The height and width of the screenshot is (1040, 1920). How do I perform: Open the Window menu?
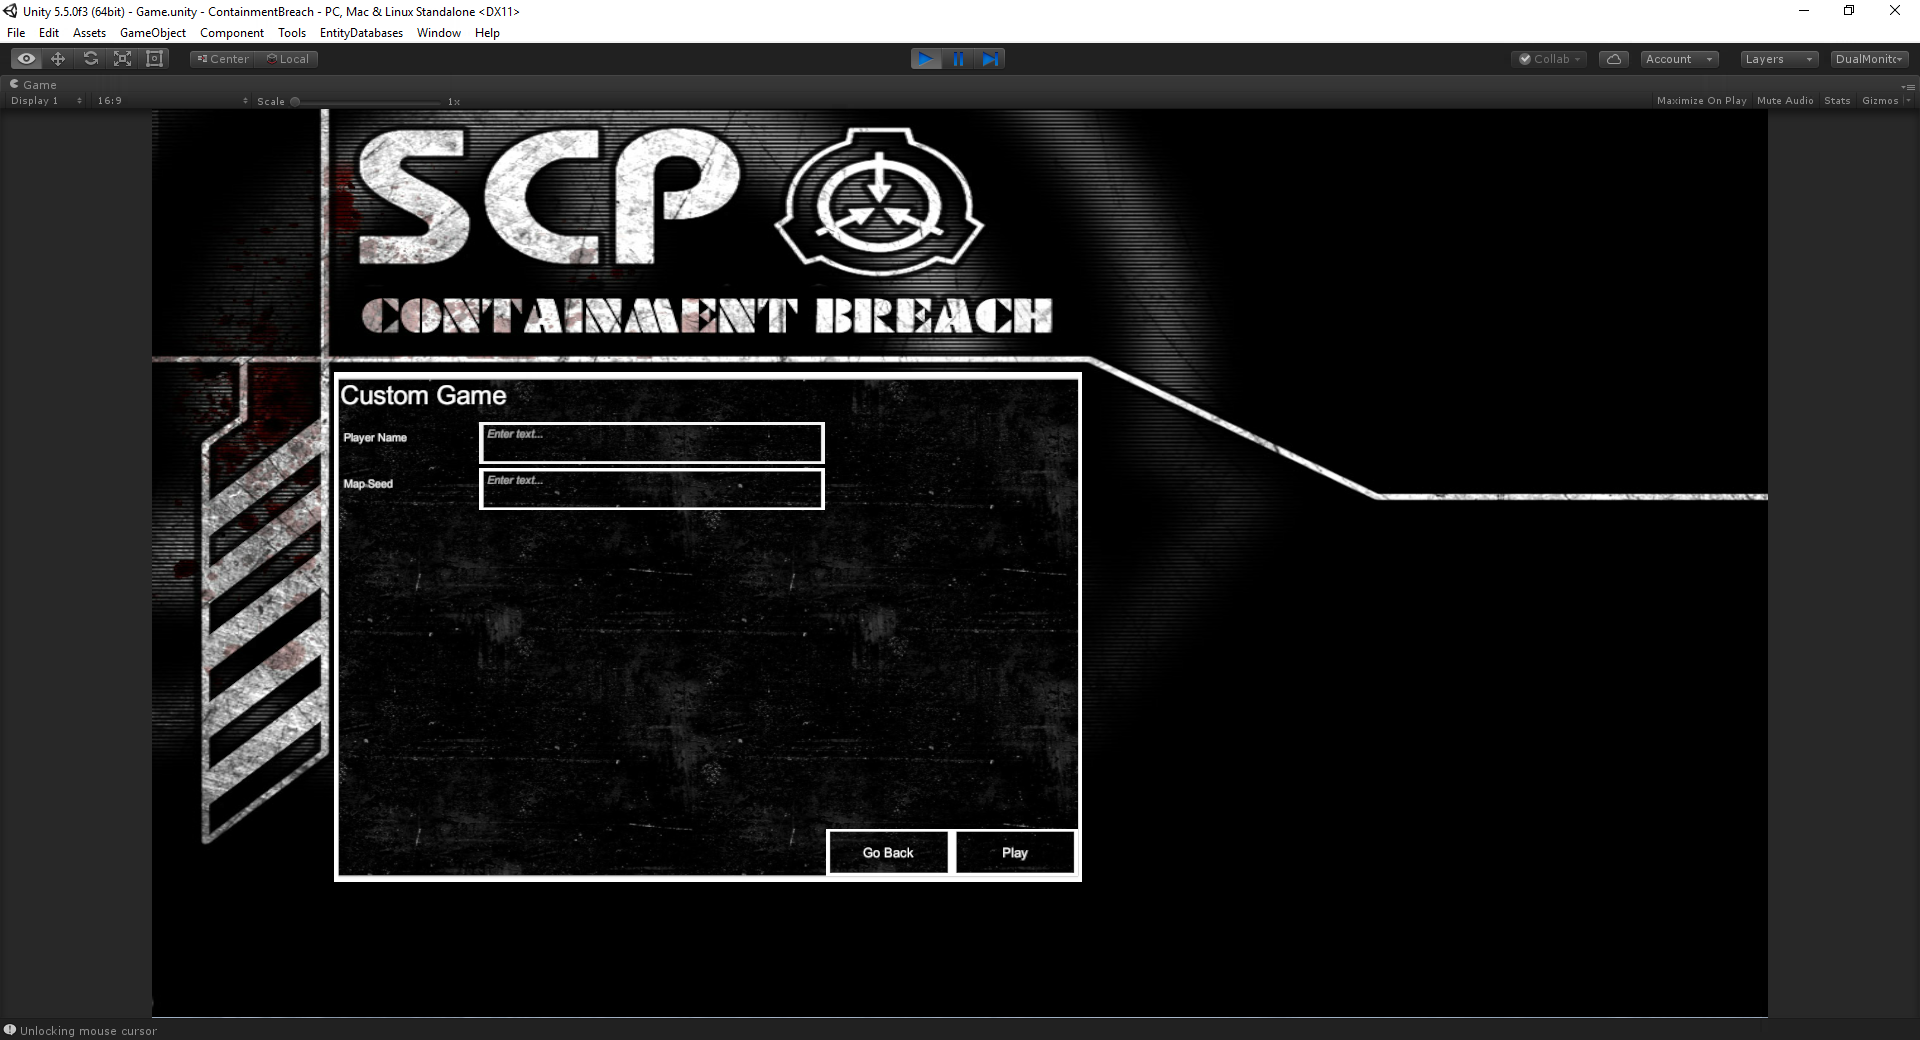click(x=439, y=33)
